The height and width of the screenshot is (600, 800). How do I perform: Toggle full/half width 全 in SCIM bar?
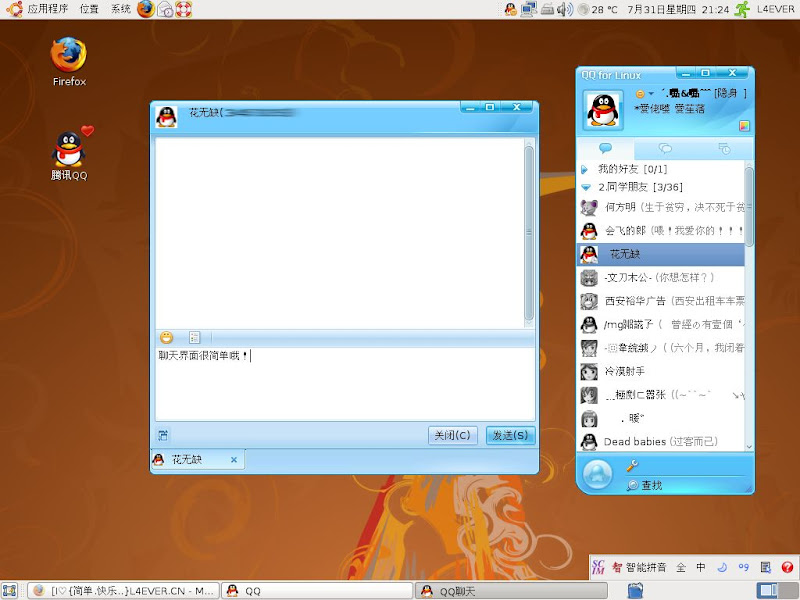click(x=681, y=567)
